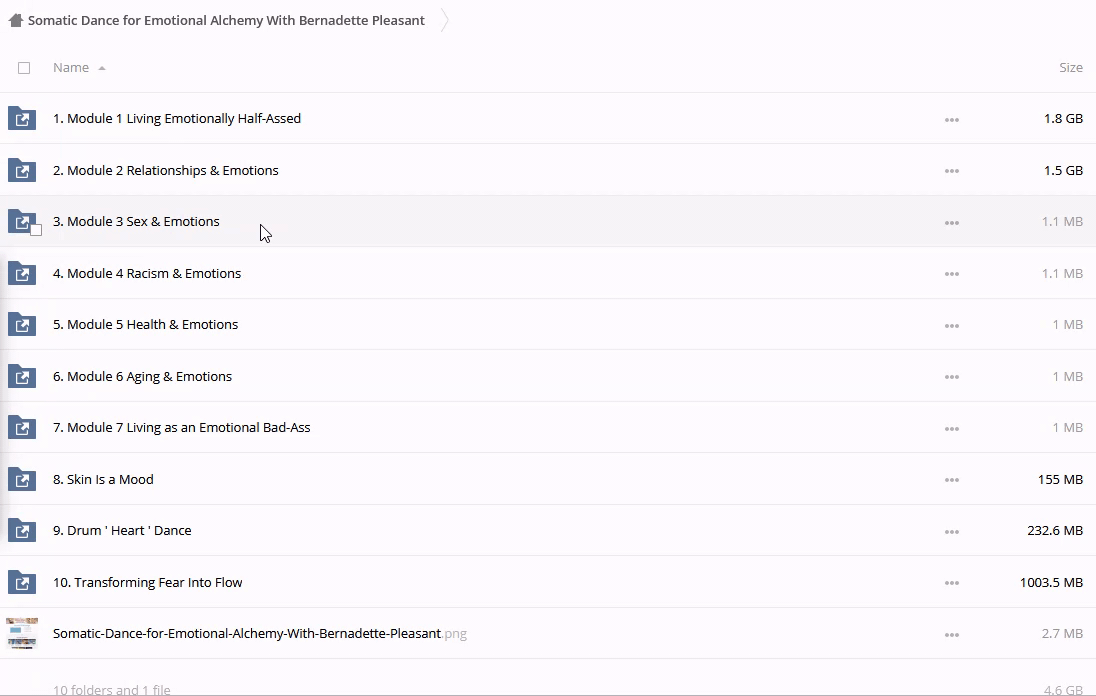The width and height of the screenshot is (1096, 696).
Task: Open the Drum ' Heart ' Dance folder
Action: (x=122, y=531)
